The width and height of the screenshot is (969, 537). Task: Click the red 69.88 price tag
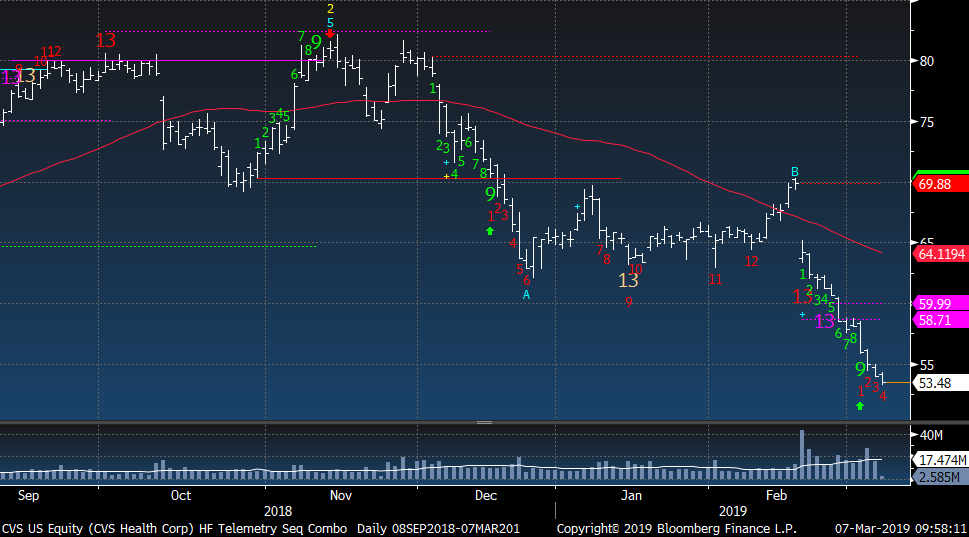click(940, 184)
